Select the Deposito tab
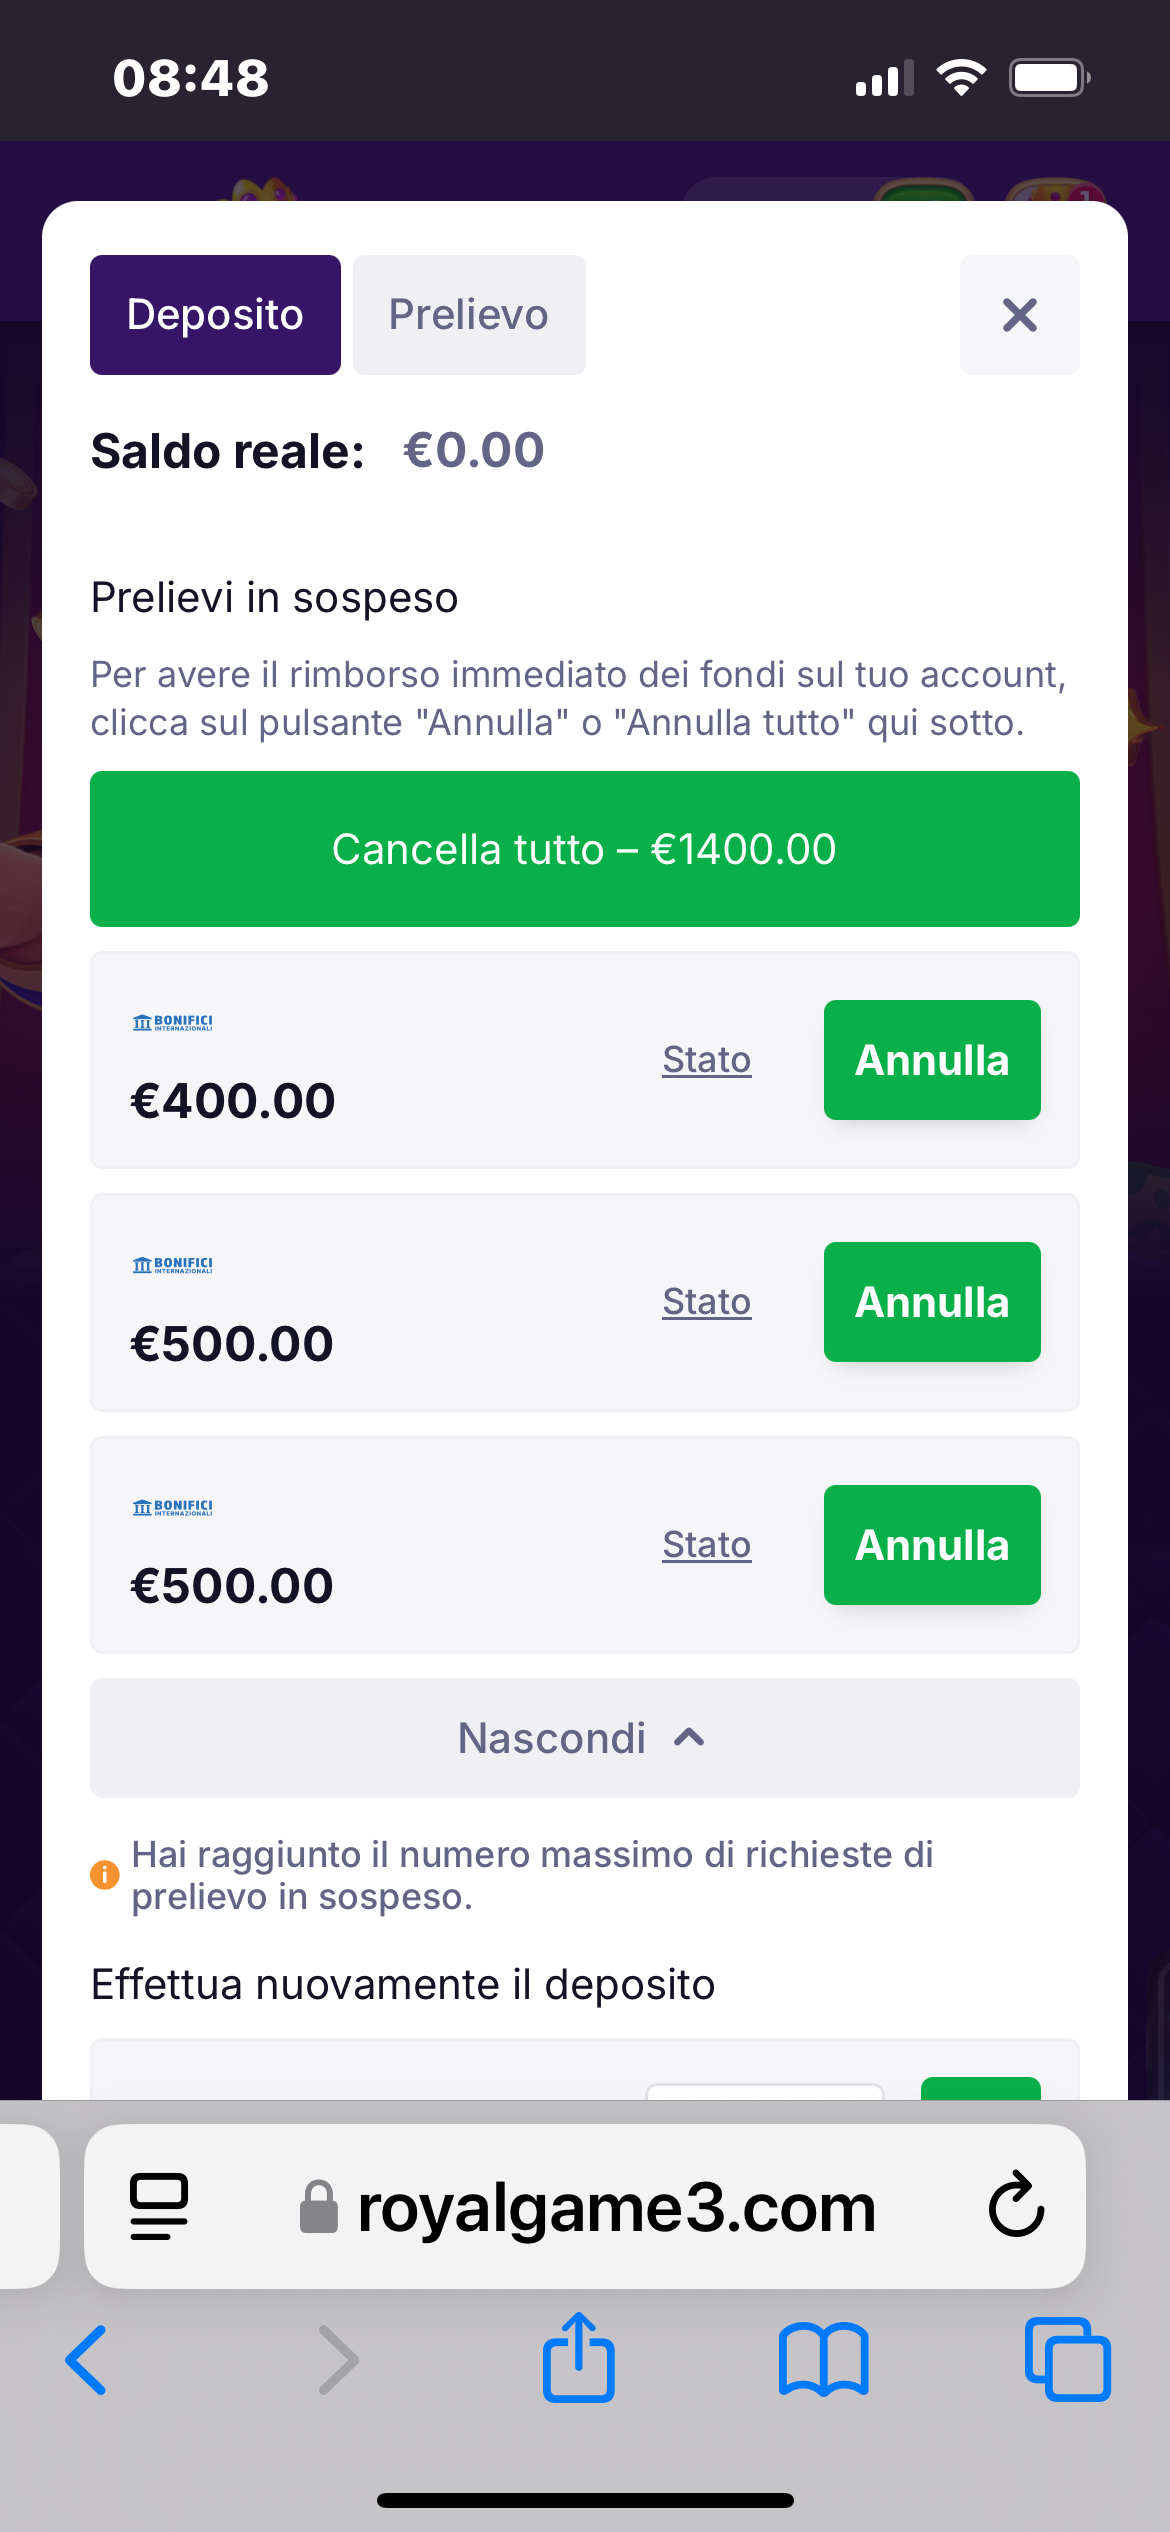1170x2532 pixels. [x=215, y=315]
